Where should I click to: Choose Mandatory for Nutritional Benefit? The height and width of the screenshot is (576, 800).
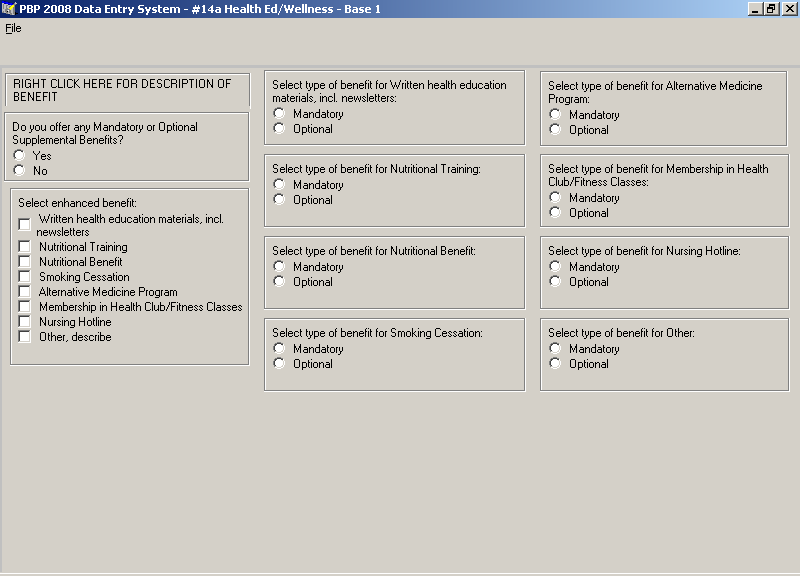[279, 266]
